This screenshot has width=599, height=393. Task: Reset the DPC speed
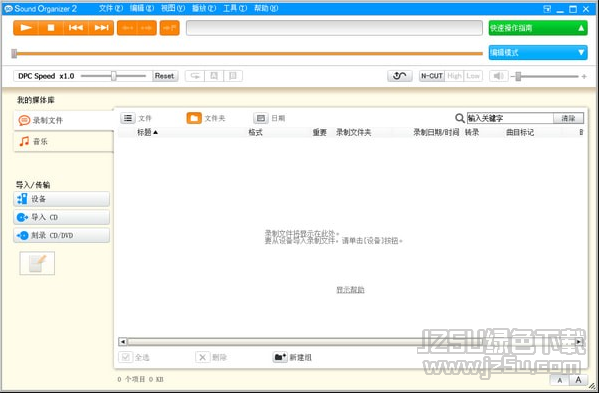(164, 76)
